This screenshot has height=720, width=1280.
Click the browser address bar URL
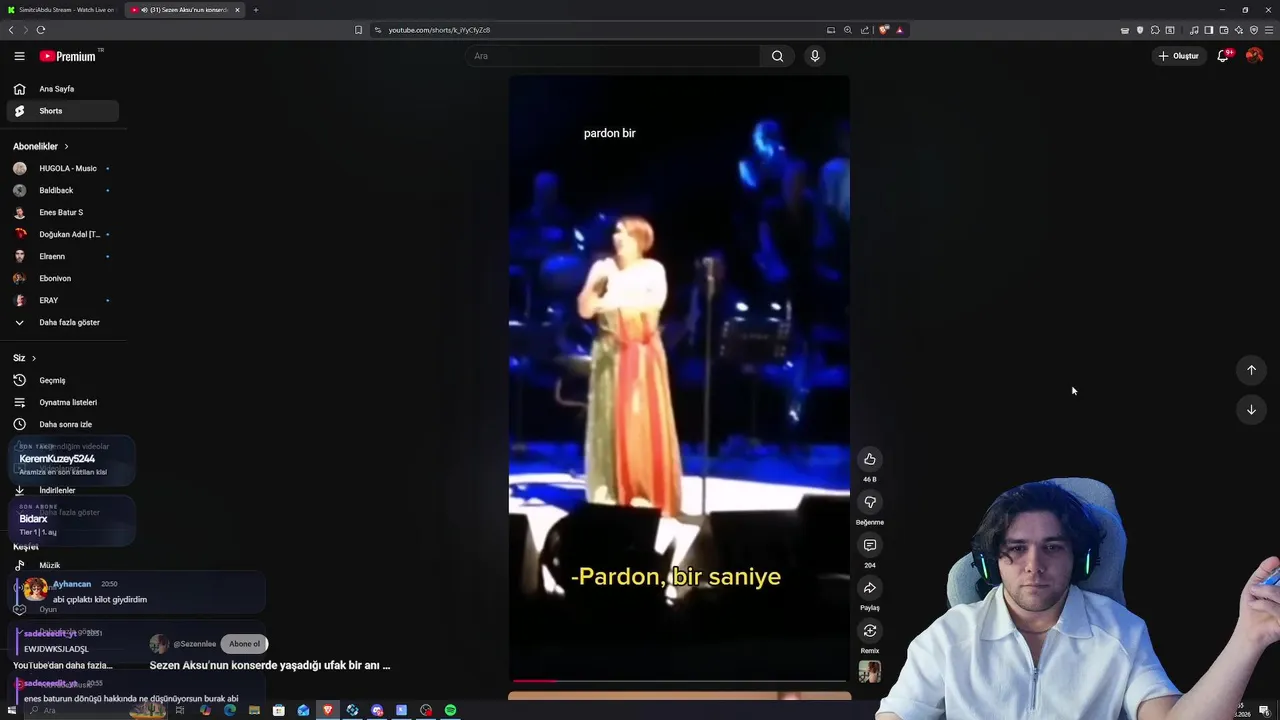pyautogui.click(x=439, y=30)
